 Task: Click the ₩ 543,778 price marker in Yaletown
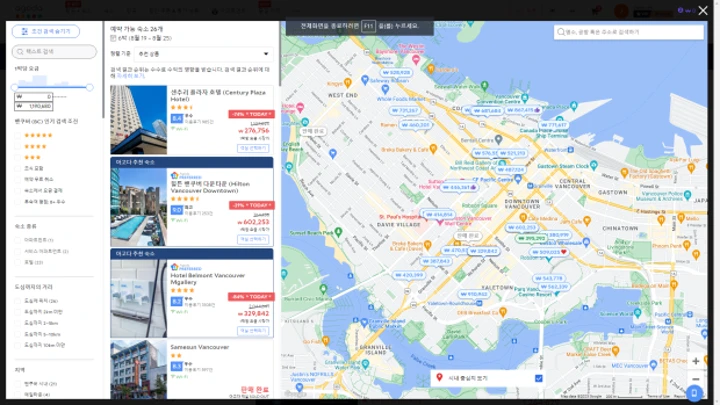[x=548, y=278]
